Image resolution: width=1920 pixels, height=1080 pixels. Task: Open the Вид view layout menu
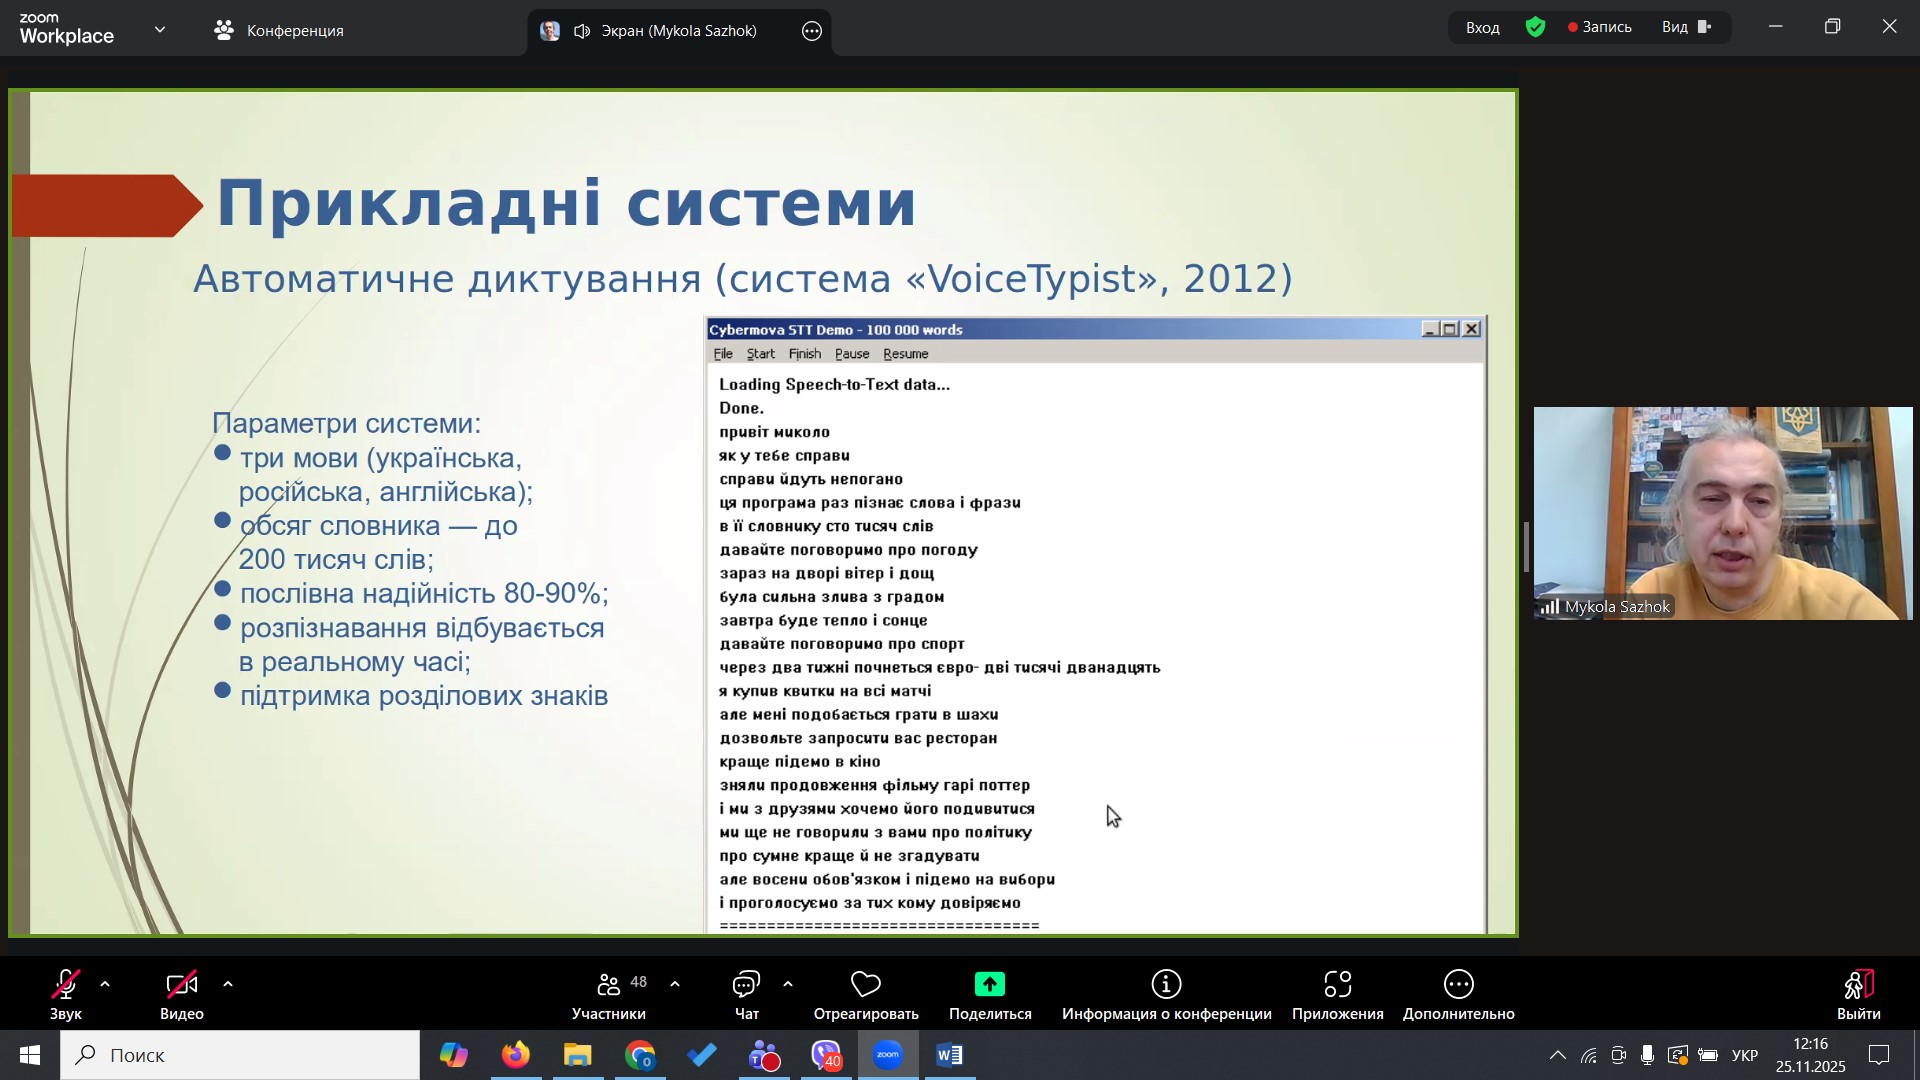pos(1687,28)
